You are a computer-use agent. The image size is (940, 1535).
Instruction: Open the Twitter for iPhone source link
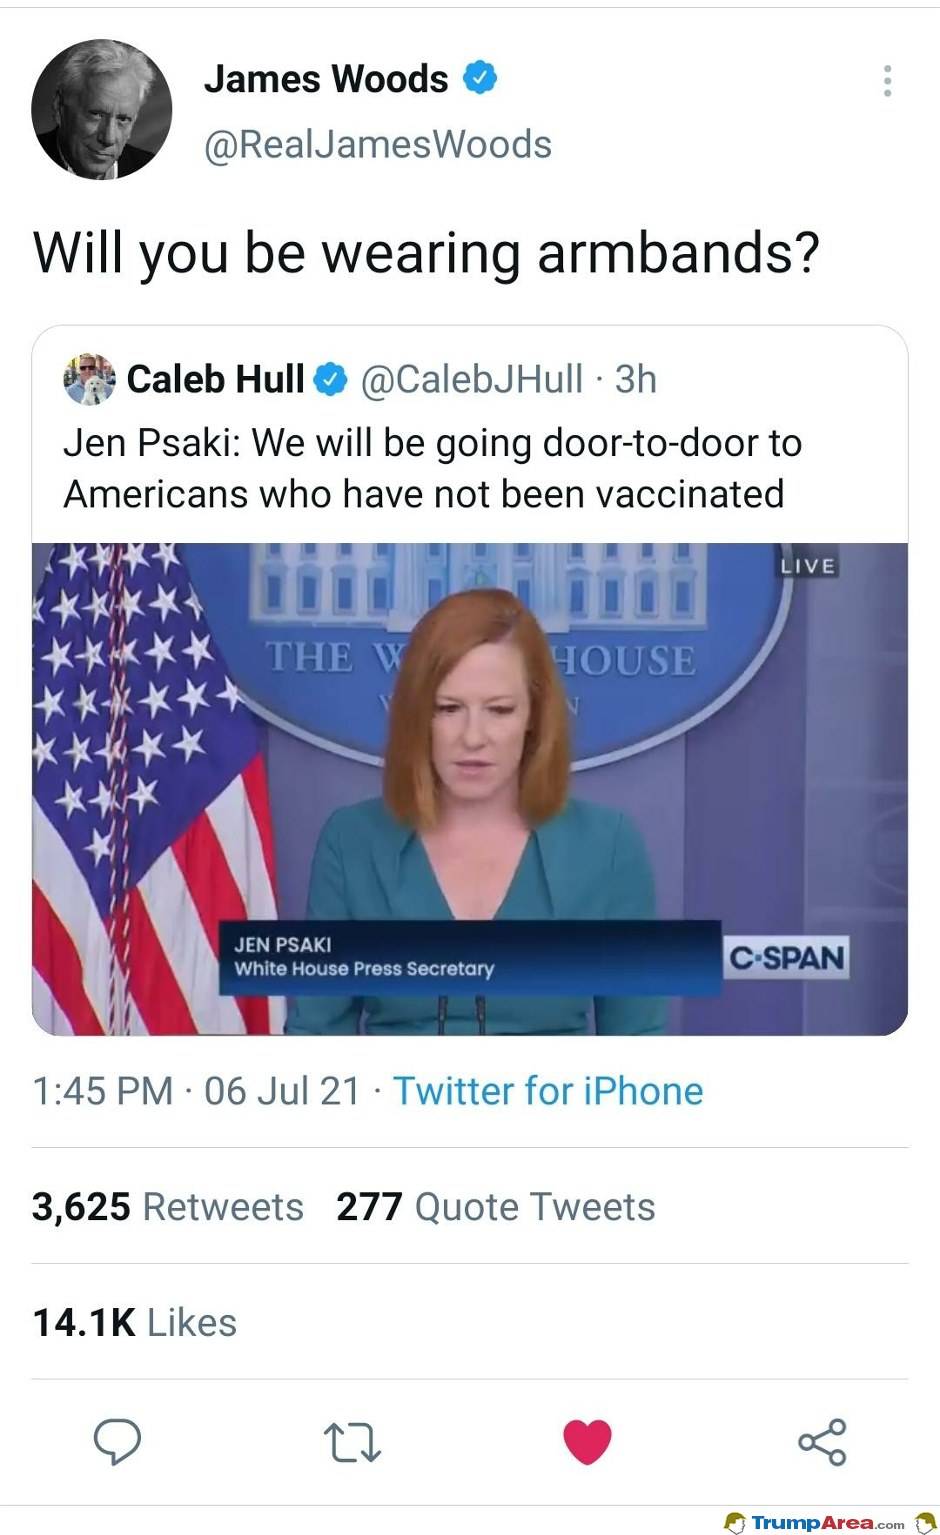548,1091
